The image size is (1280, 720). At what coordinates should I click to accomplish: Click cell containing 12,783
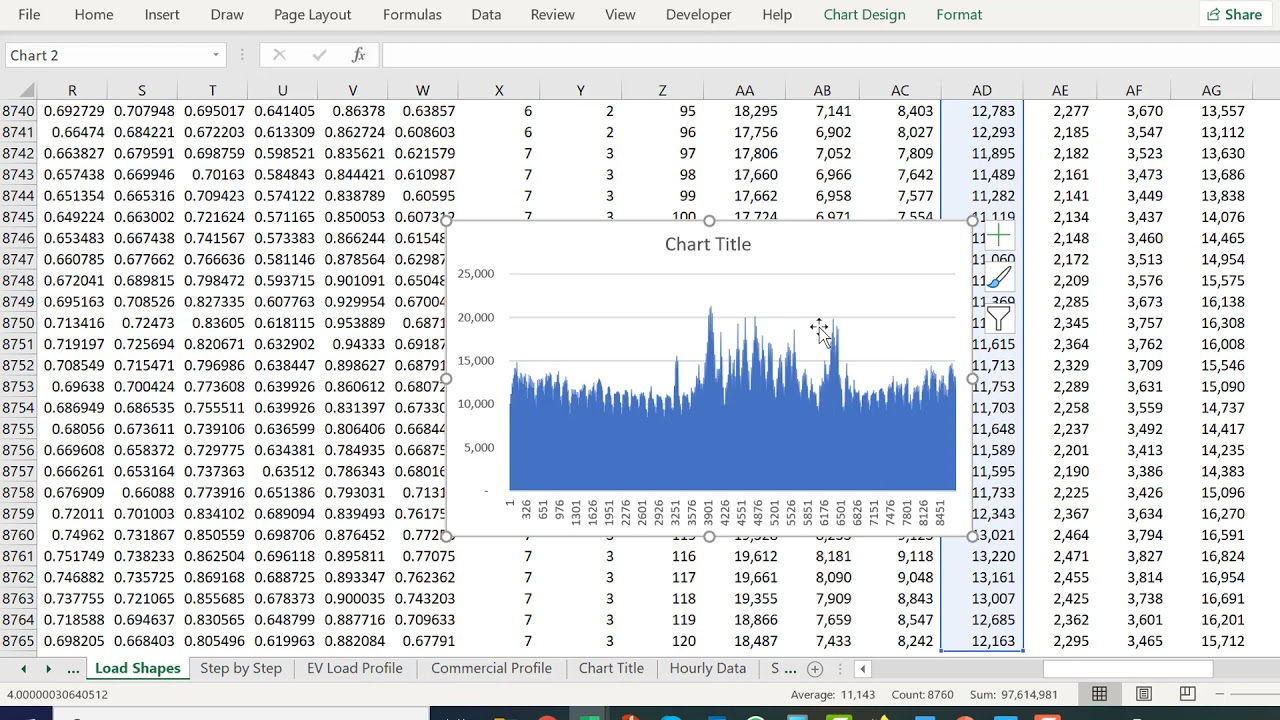tap(982, 111)
